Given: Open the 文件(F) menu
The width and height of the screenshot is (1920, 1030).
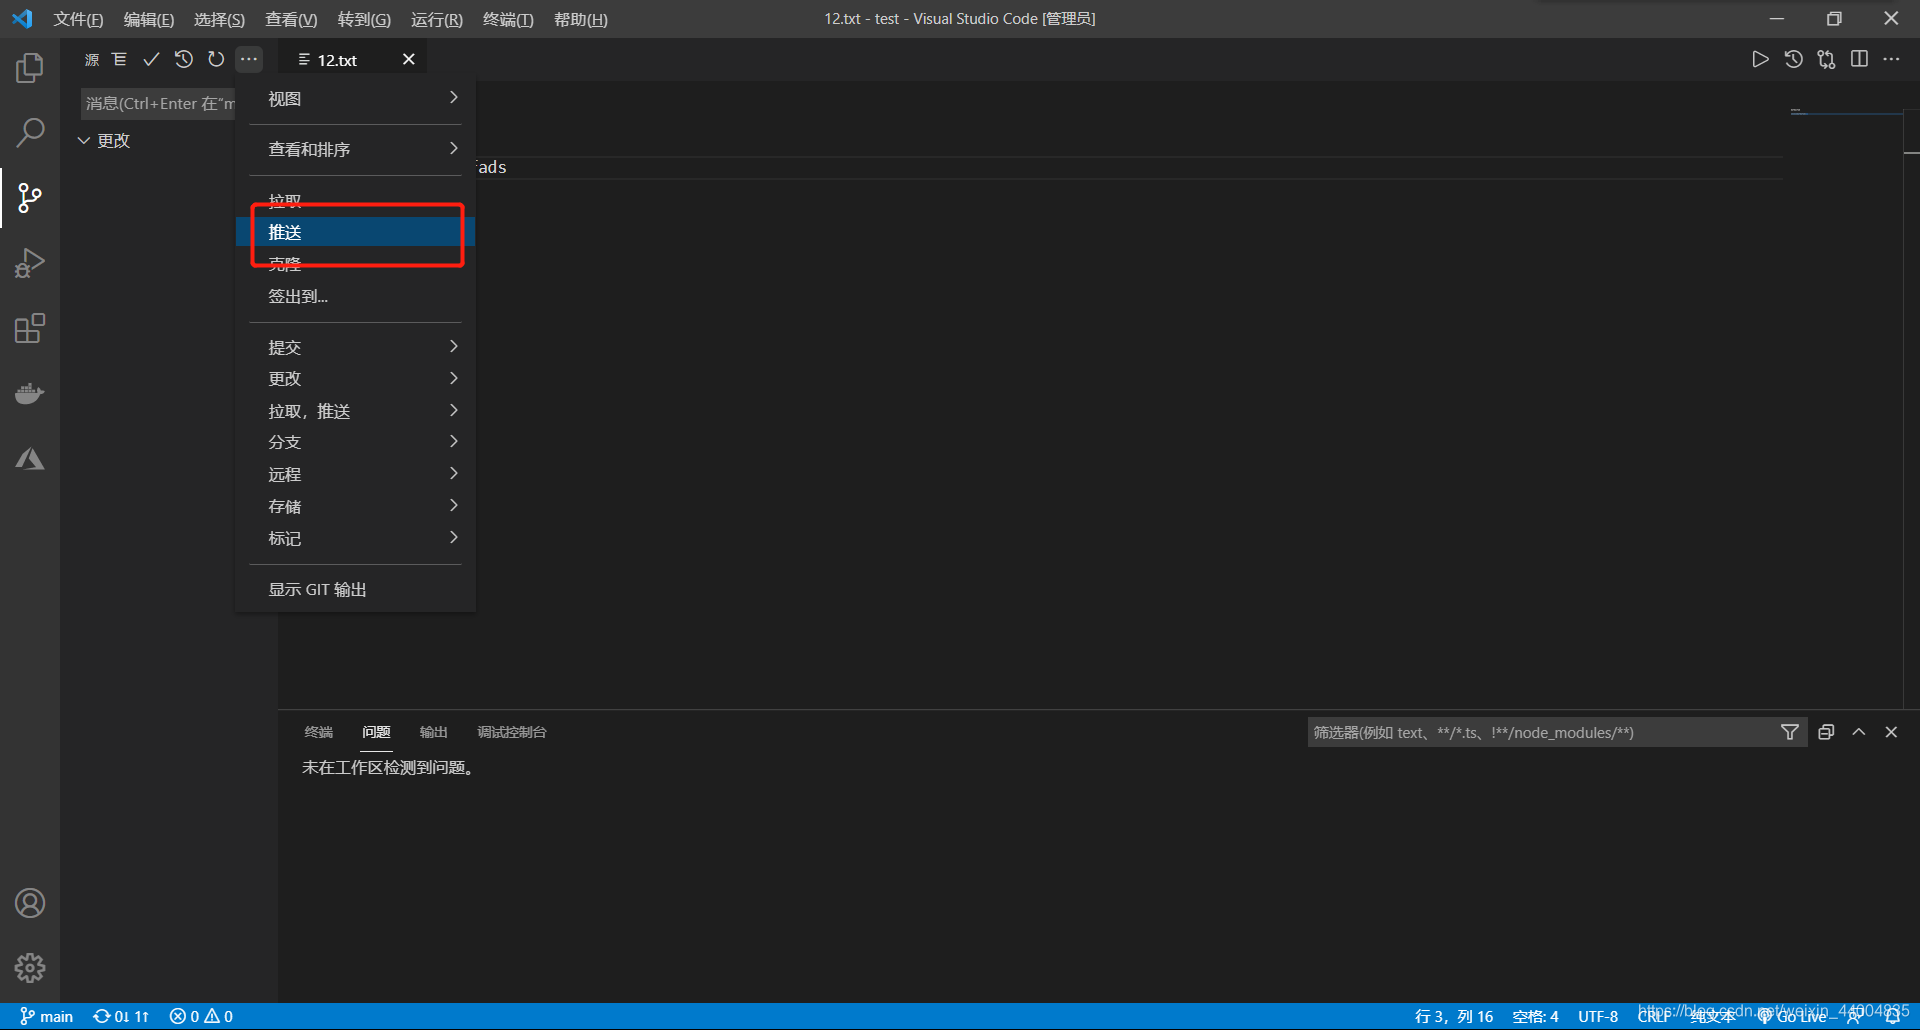Looking at the screenshot, I should tap(78, 19).
